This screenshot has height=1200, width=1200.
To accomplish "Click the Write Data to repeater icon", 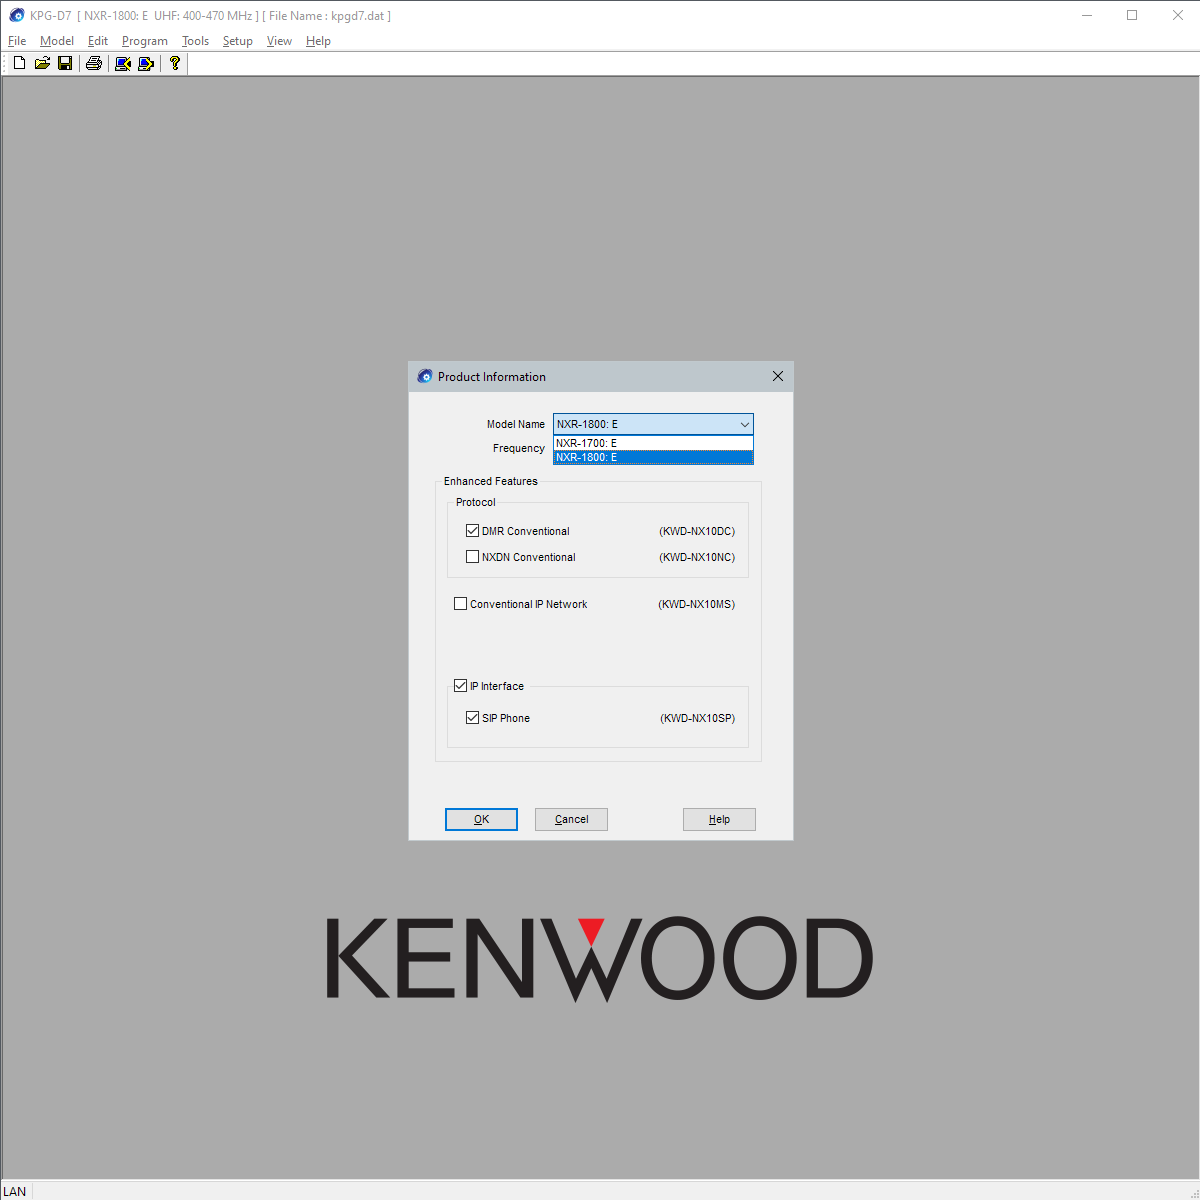I will click(146, 63).
